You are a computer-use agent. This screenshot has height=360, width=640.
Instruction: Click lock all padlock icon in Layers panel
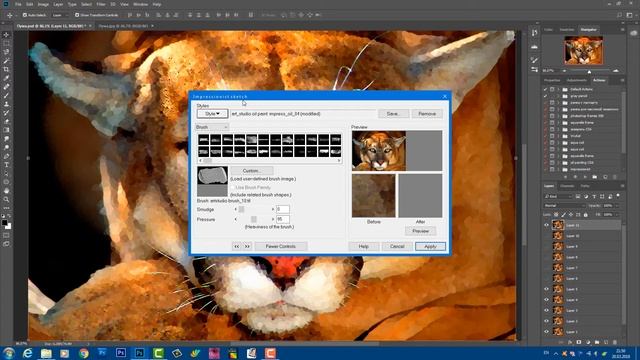pos(586,215)
